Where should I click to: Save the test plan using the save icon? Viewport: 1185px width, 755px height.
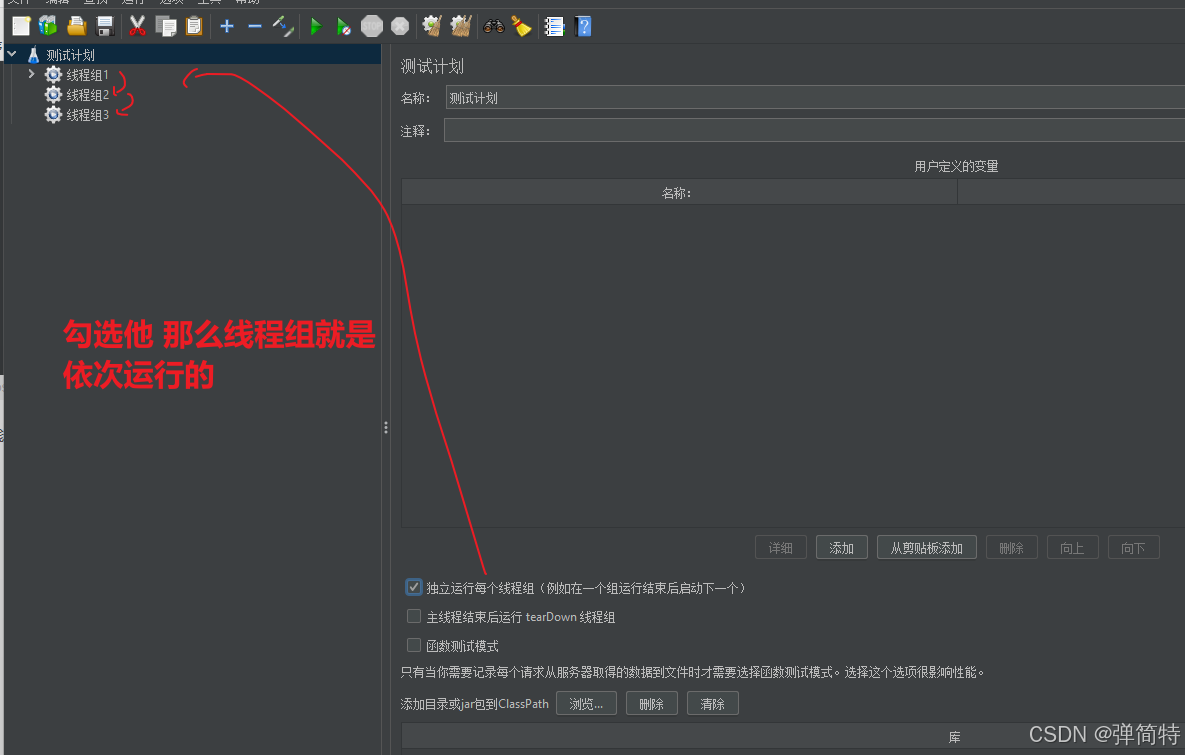click(105, 26)
